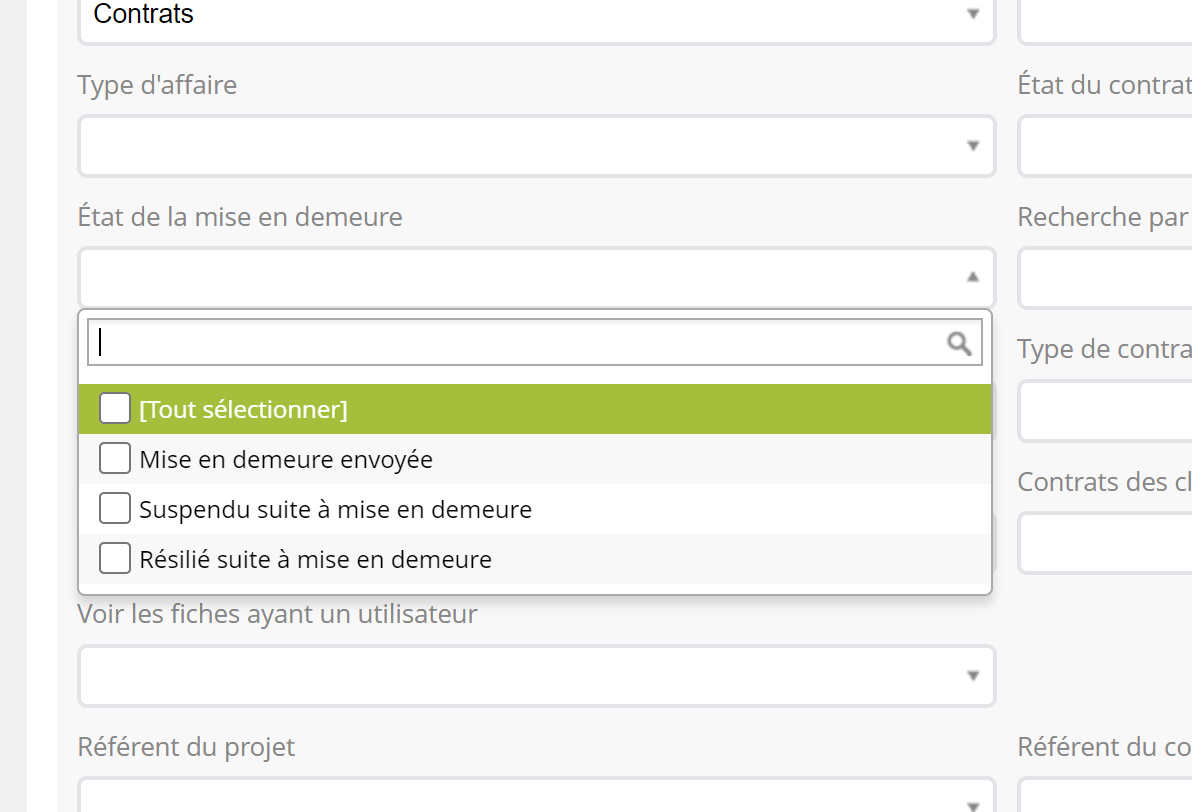This screenshot has width=1192, height=812.
Task: Check the Tout sélectionner checkbox
Action: (115, 409)
